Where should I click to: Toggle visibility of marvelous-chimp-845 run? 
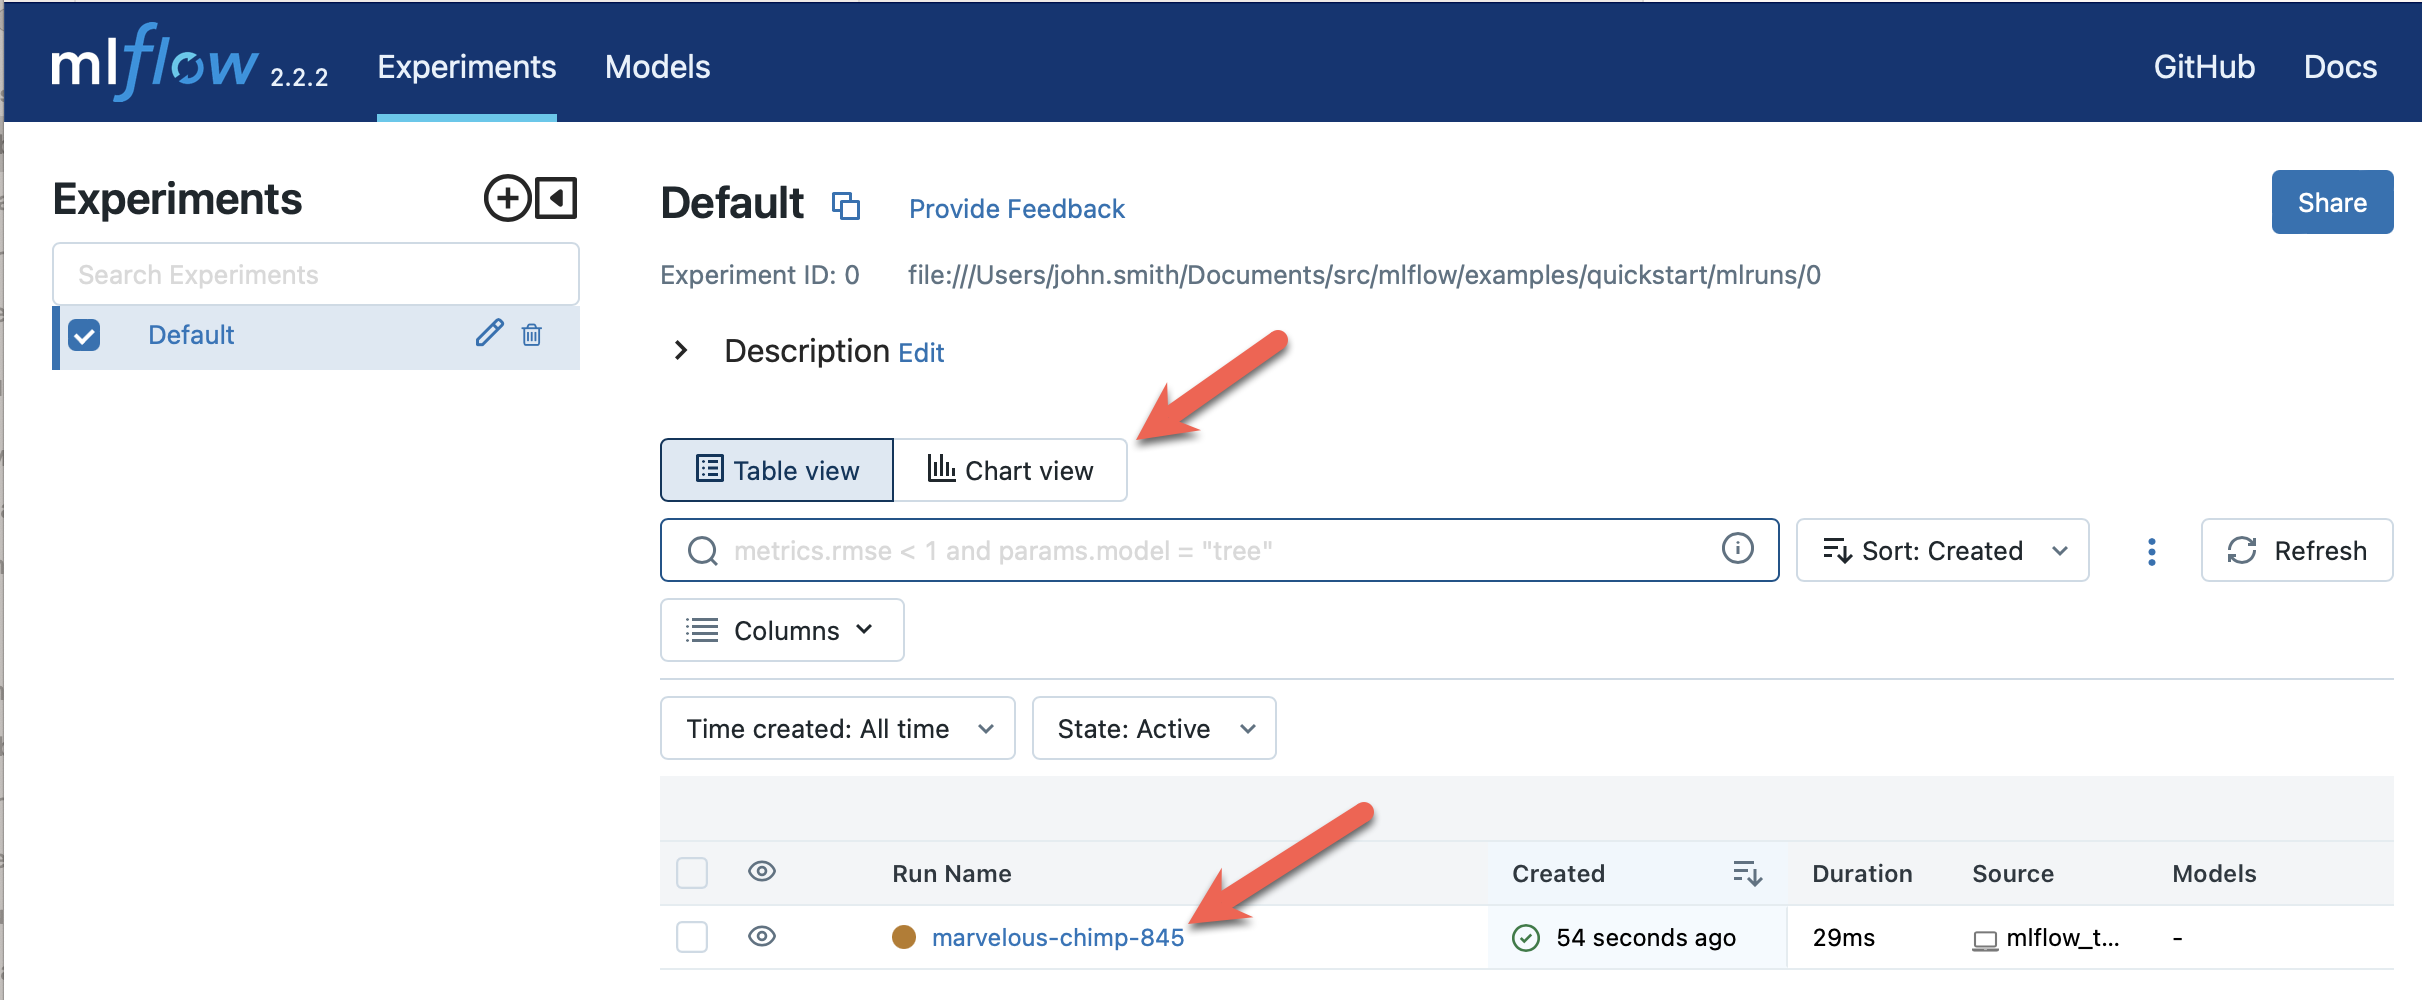762,937
